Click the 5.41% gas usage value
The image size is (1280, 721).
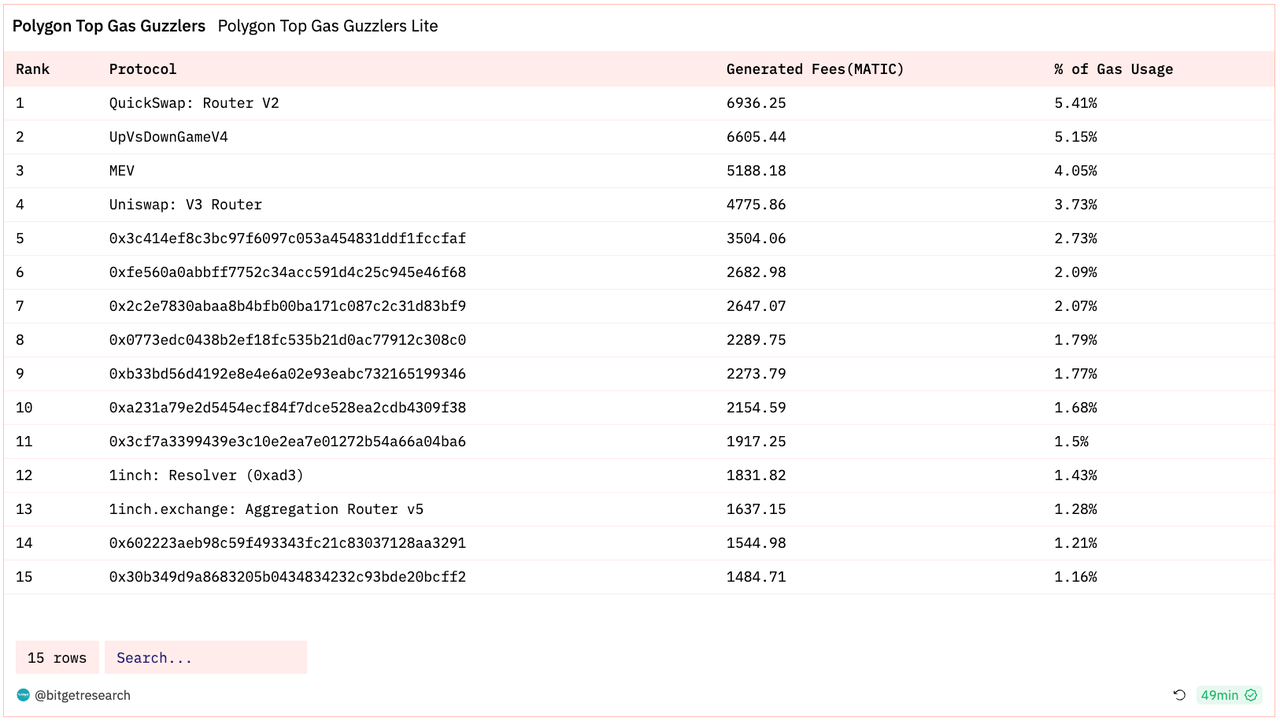pyautogui.click(x=1076, y=103)
